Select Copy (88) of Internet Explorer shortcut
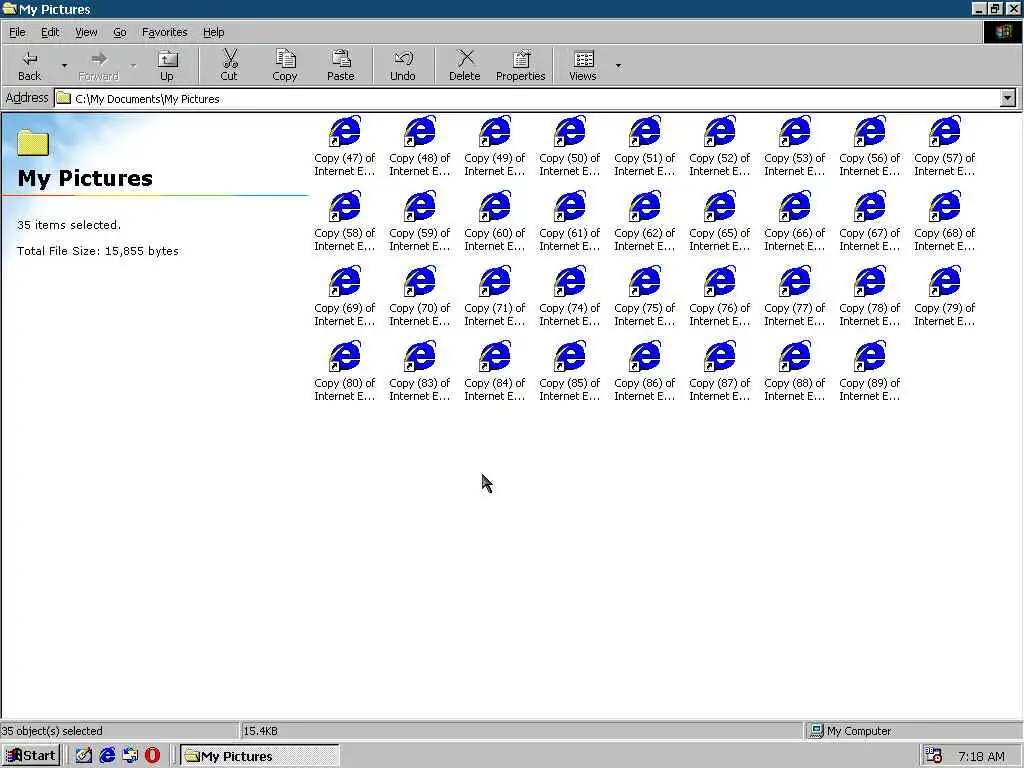The image size is (1024, 768). click(795, 371)
